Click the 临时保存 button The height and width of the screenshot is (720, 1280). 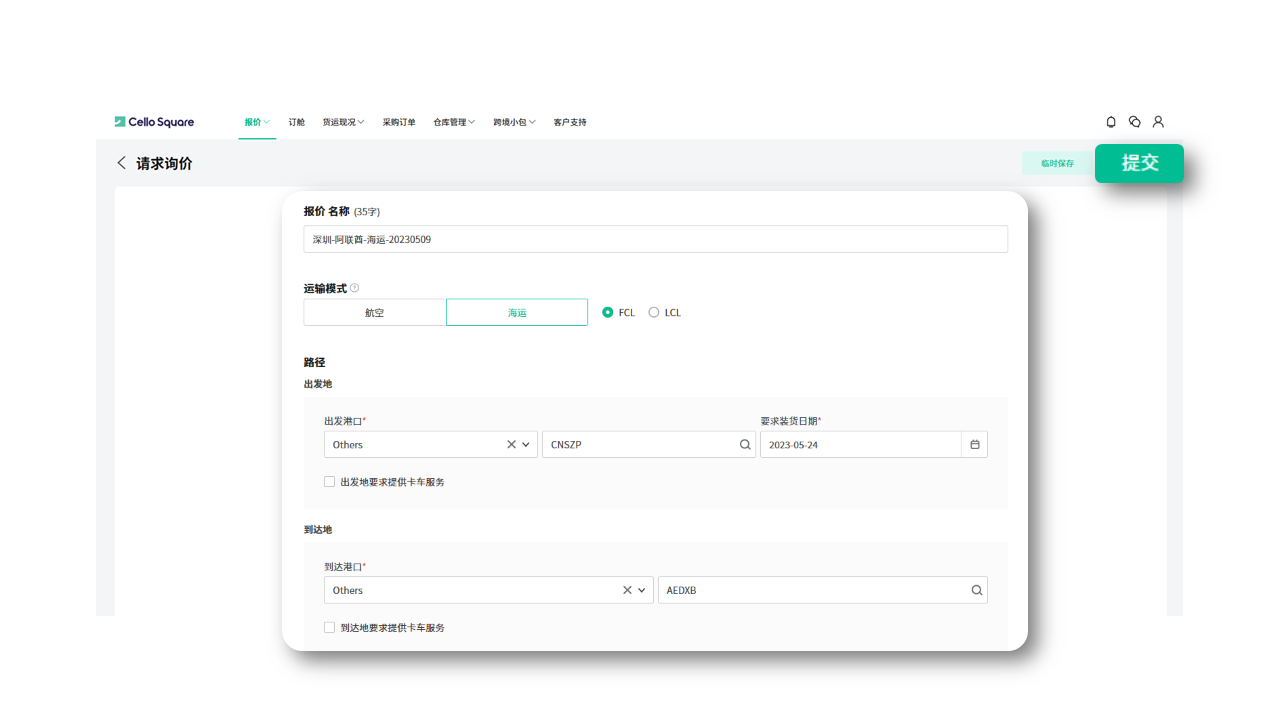[1057, 163]
